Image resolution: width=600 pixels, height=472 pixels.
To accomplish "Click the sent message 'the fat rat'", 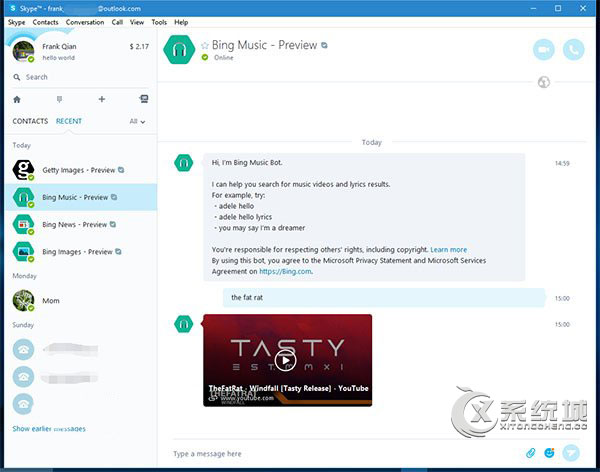I will [x=384, y=298].
